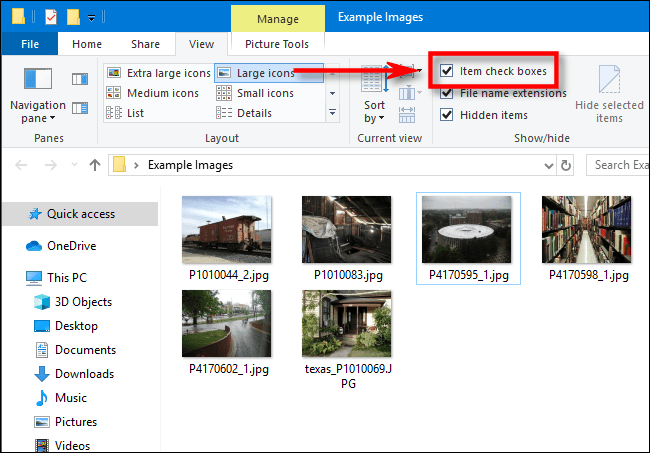The height and width of the screenshot is (453, 650).
Task: Click the Up arrow navigation button
Action: 95,164
